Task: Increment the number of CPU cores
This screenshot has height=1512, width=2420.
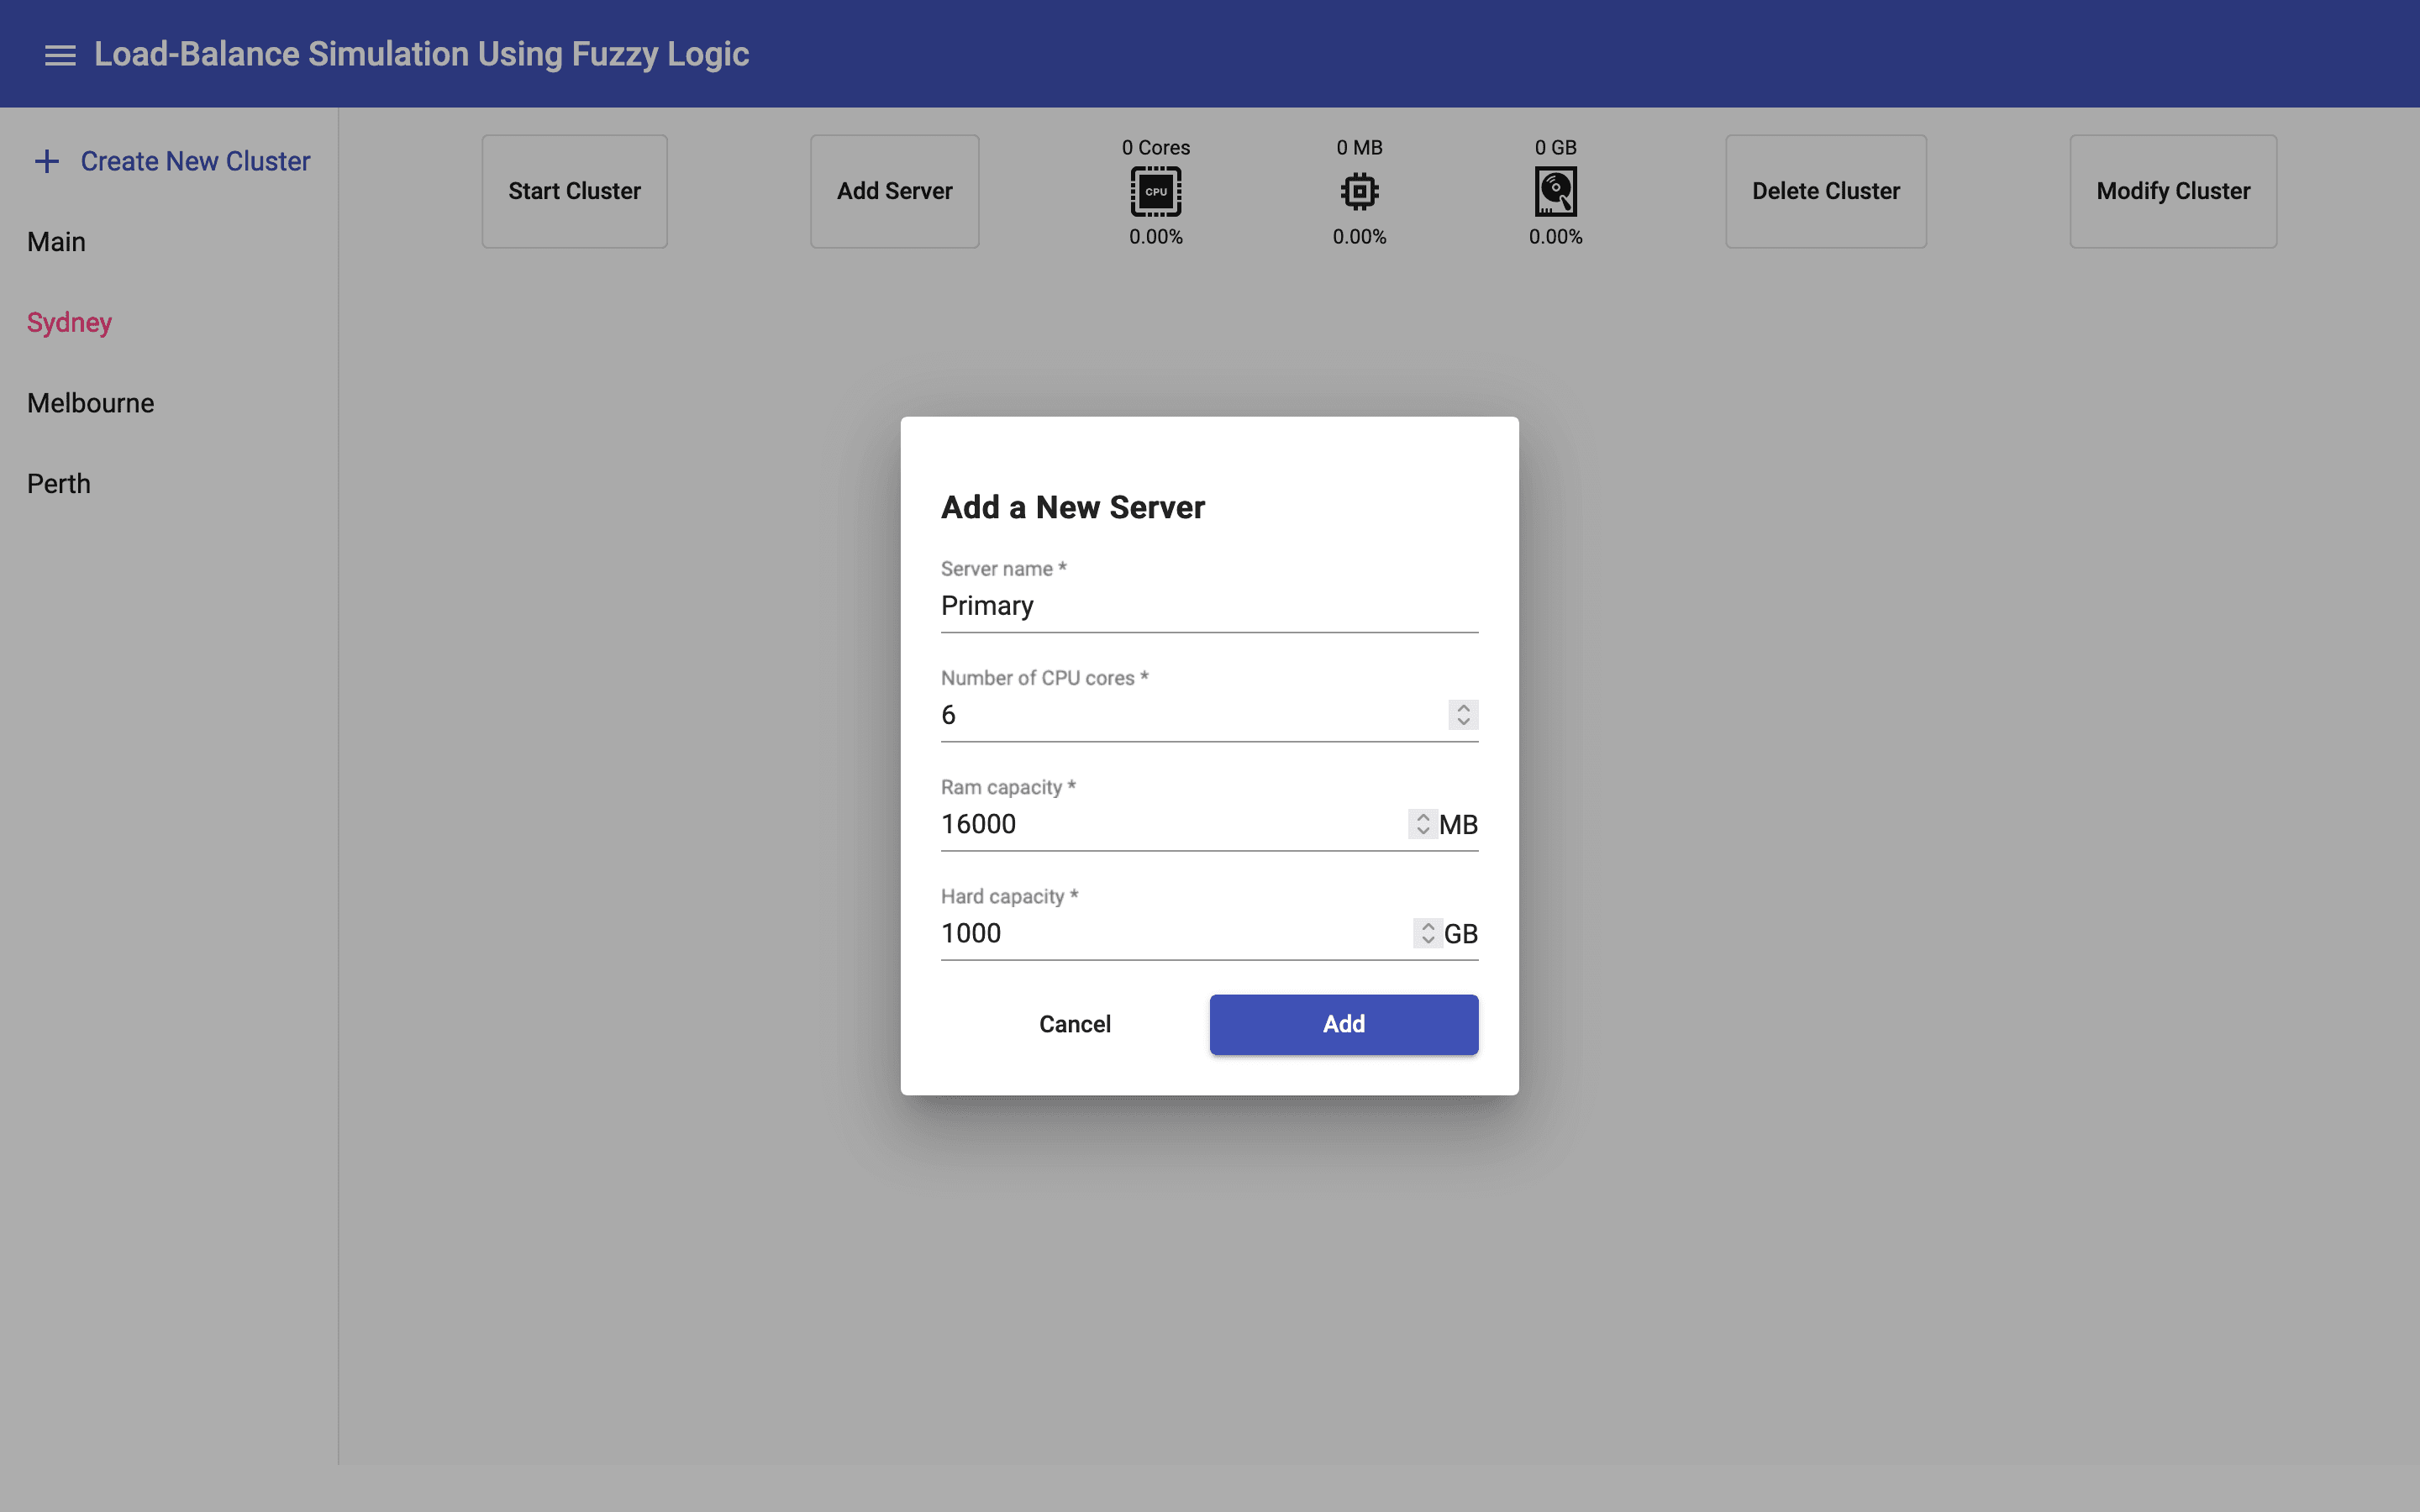Action: [1463, 707]
